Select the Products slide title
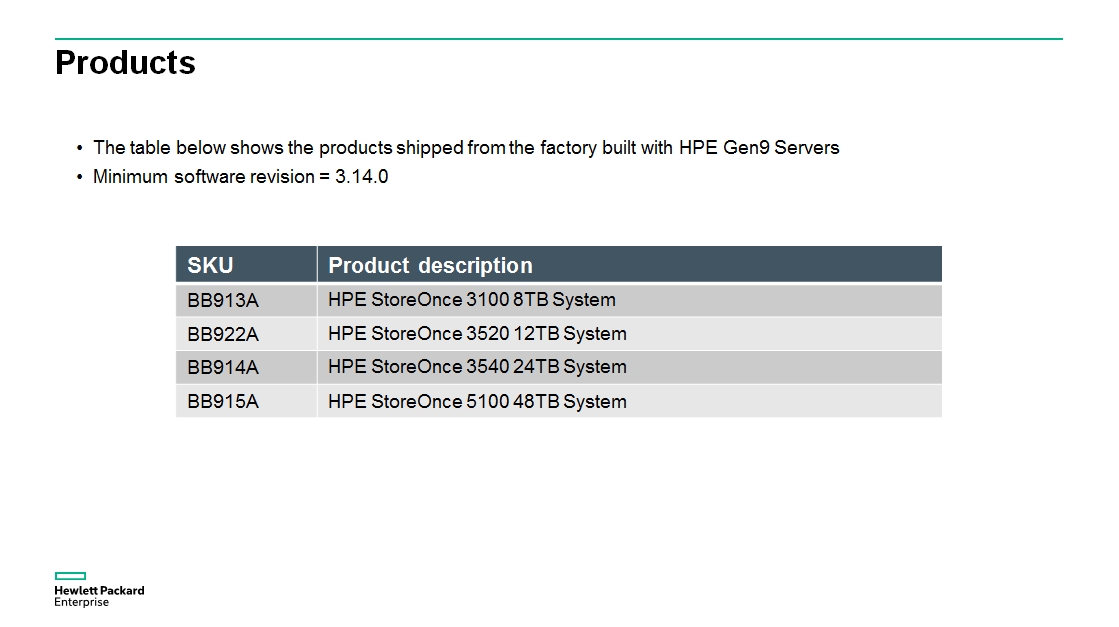Viewport: 1119px width, 627px height. (125, 63)
